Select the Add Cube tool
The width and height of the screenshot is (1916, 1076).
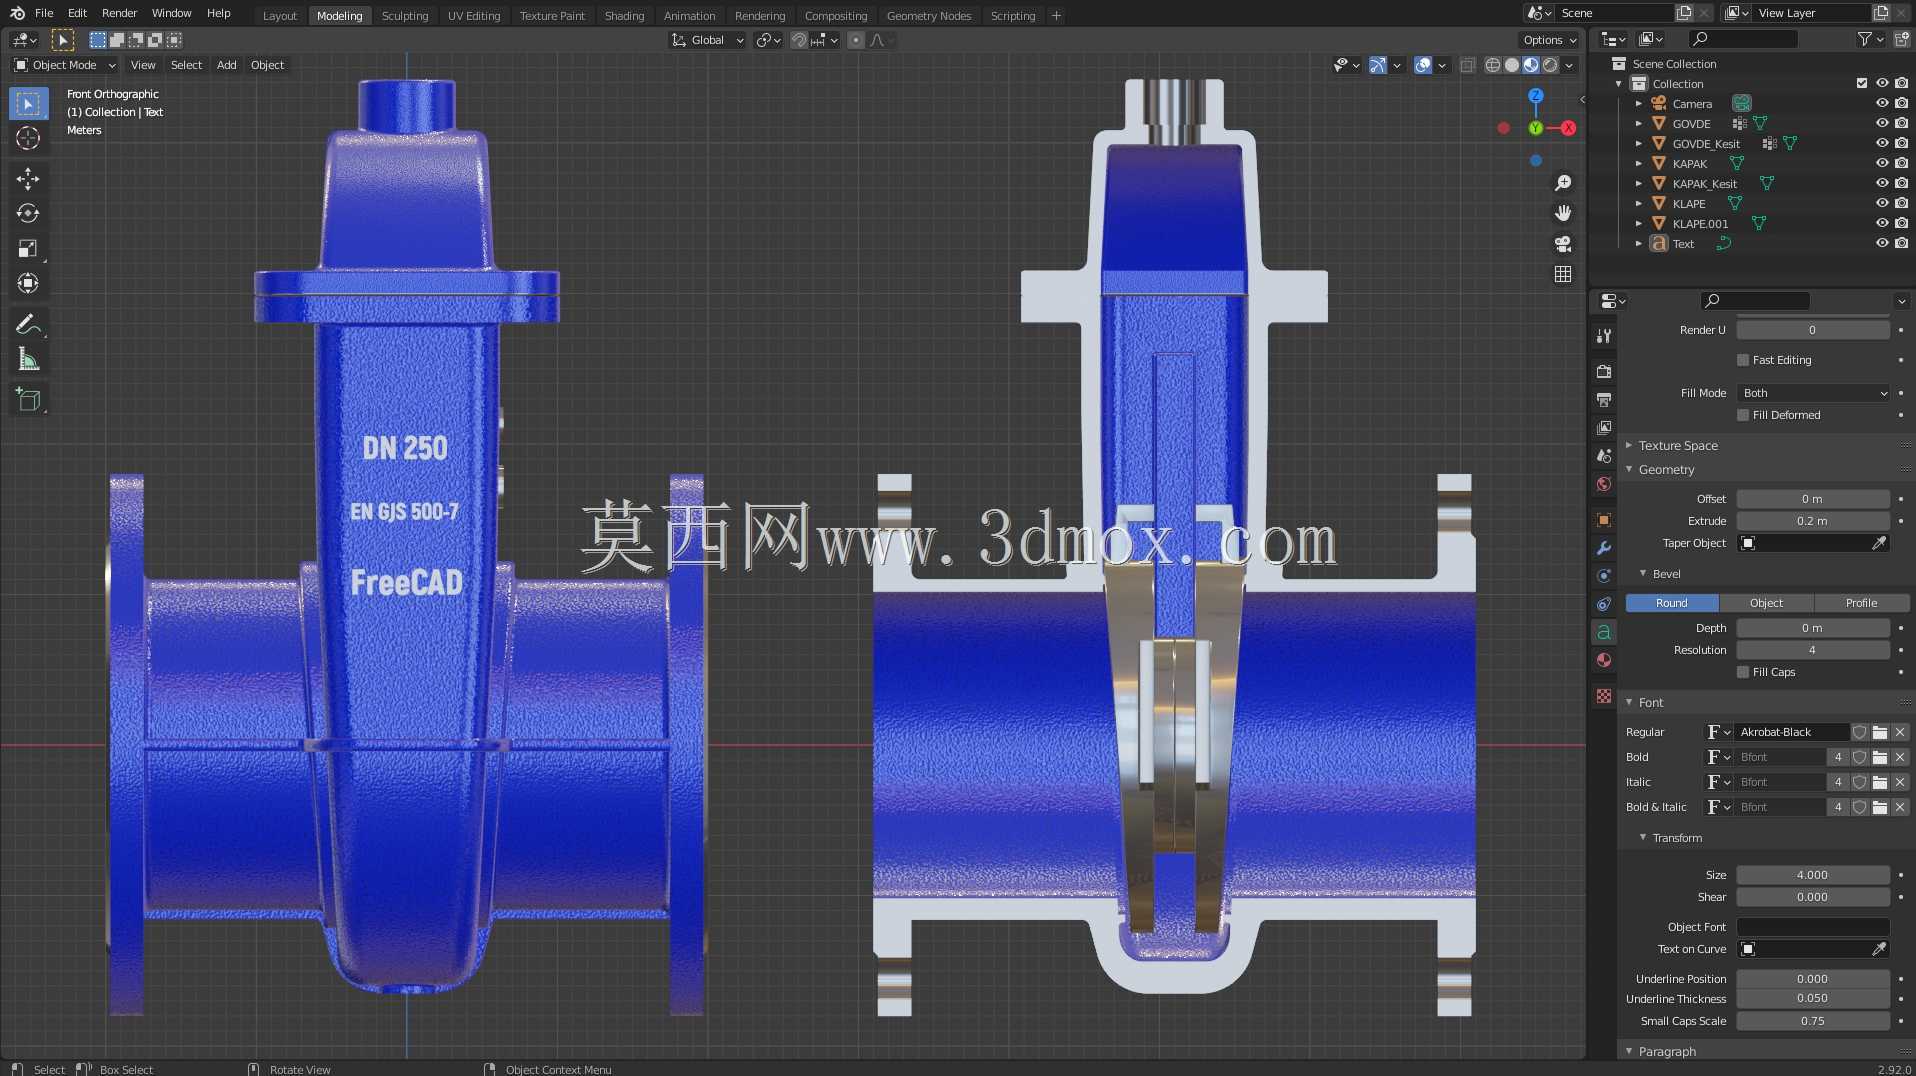(28, 400)
